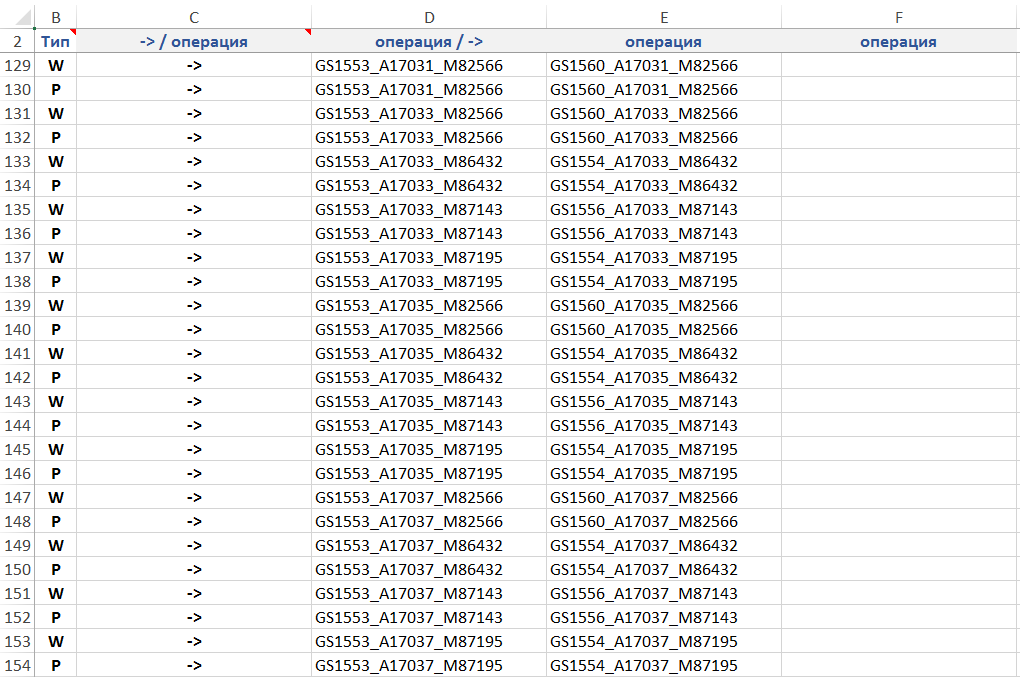The height and width of the screenshot is (677, 1020).
Task: Select column E header
Action: (x=663, y=17)
